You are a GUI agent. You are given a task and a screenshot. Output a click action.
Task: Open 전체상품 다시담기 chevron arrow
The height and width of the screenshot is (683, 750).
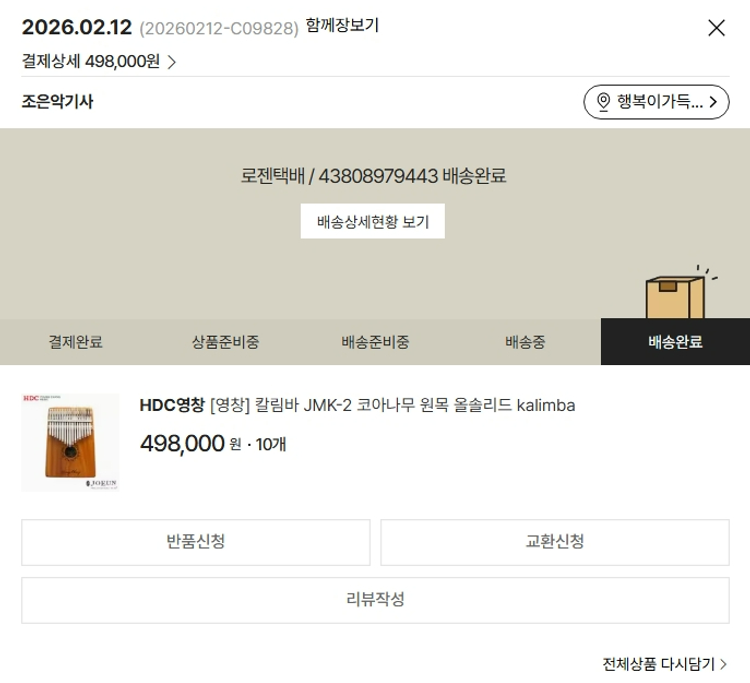(x=723, y=664)
